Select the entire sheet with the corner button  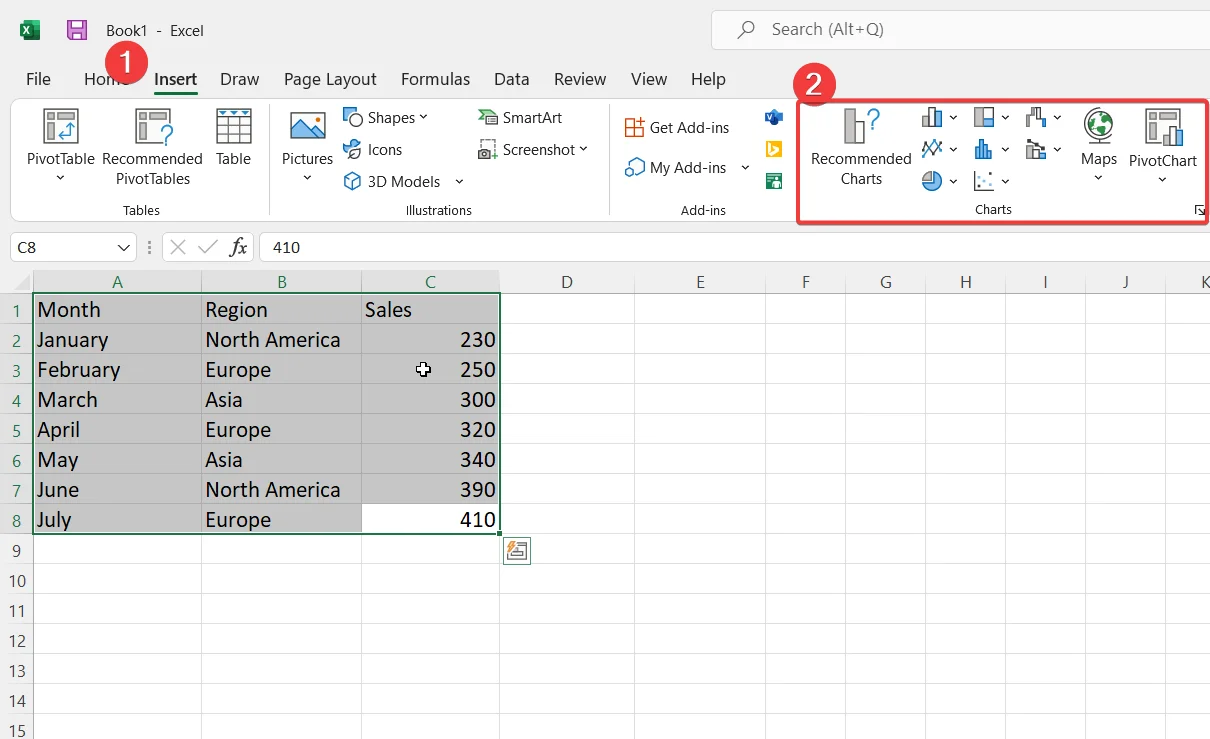(x=16, y=282)
